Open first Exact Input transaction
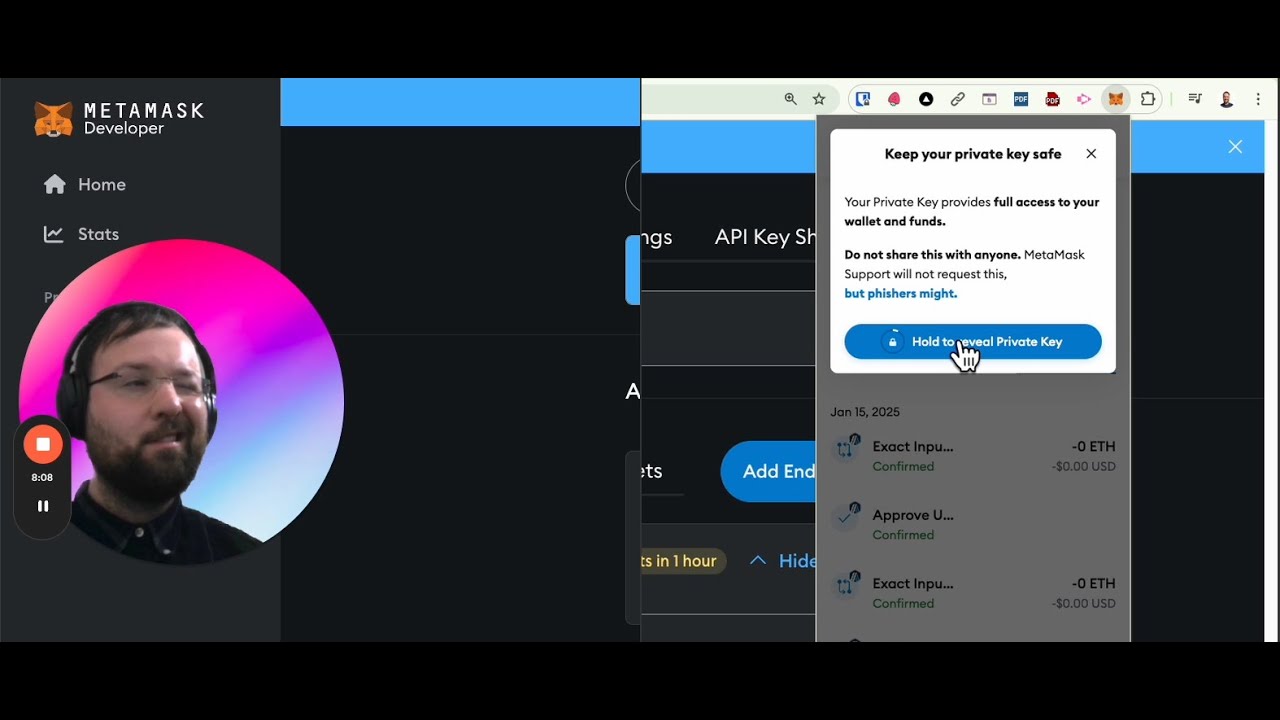The height and width of the screenshot is (720, 1280). [973, 456]
